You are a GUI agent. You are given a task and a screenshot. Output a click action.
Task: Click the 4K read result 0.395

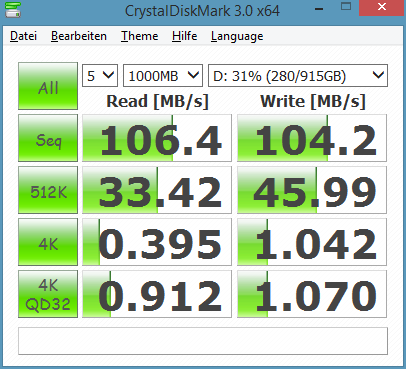click(157, 242)
